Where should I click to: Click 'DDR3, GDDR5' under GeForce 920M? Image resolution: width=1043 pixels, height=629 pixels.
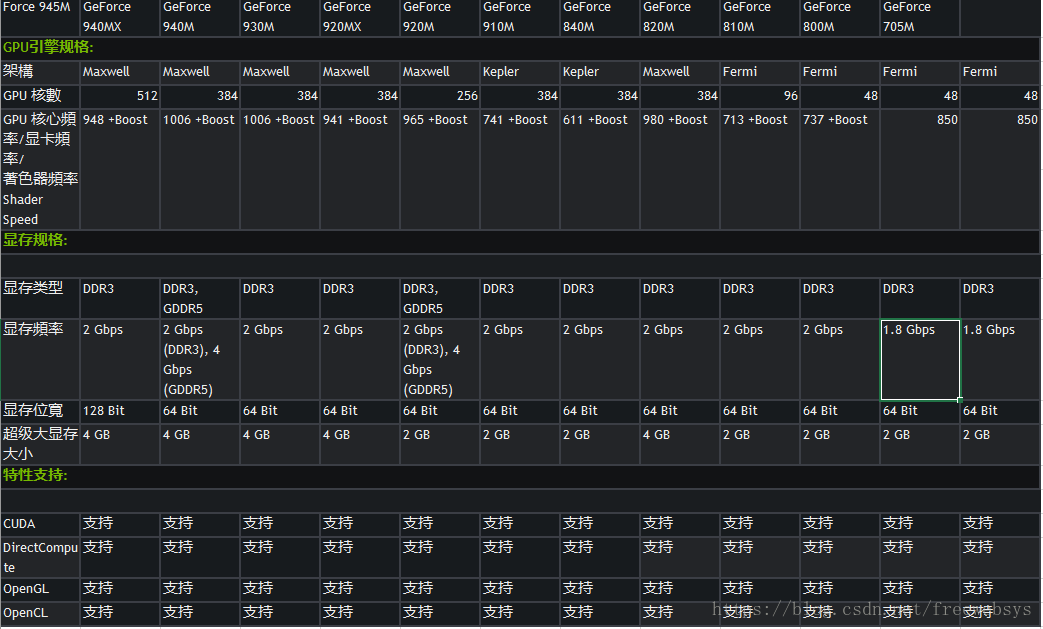tap(440, 298)
